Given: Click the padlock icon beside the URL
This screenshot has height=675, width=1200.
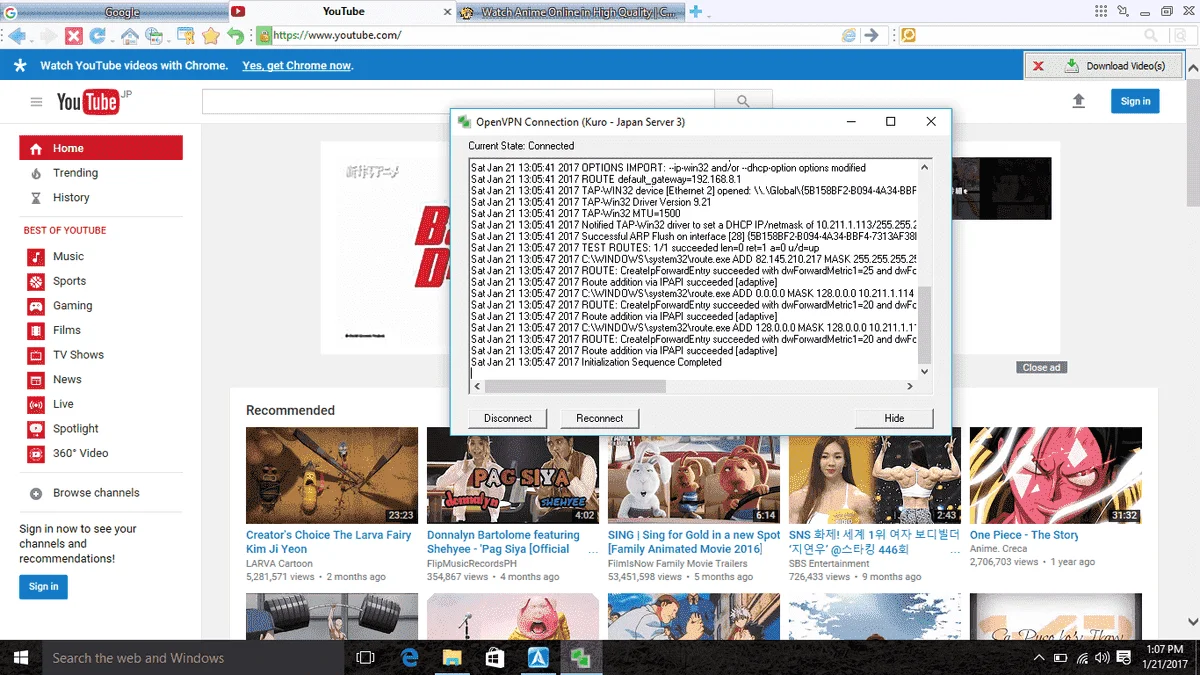Looking at the screenshot, I should pos(264,35).
